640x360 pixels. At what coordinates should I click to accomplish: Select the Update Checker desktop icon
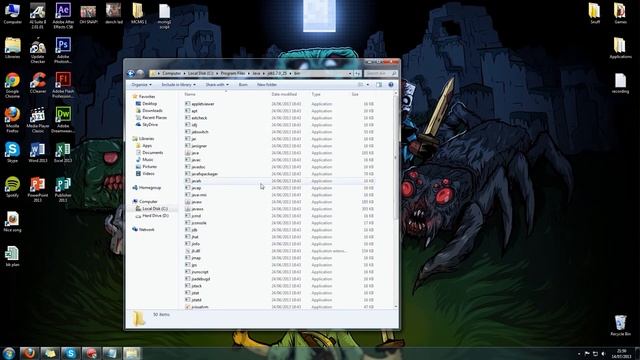(38, 50)
